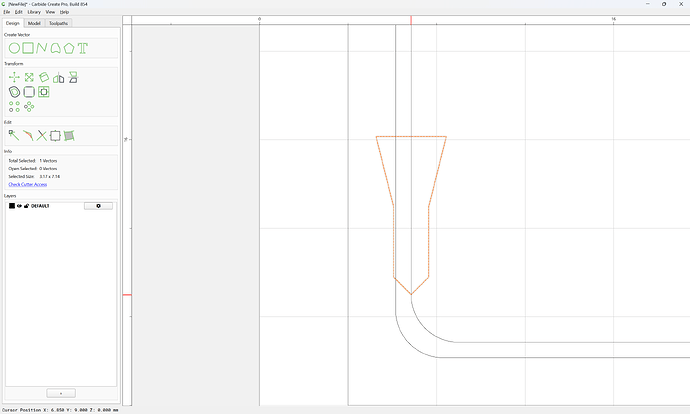The image size is (690, 414).
Task: Switch to the Design tab
Action: click(13, 23)
